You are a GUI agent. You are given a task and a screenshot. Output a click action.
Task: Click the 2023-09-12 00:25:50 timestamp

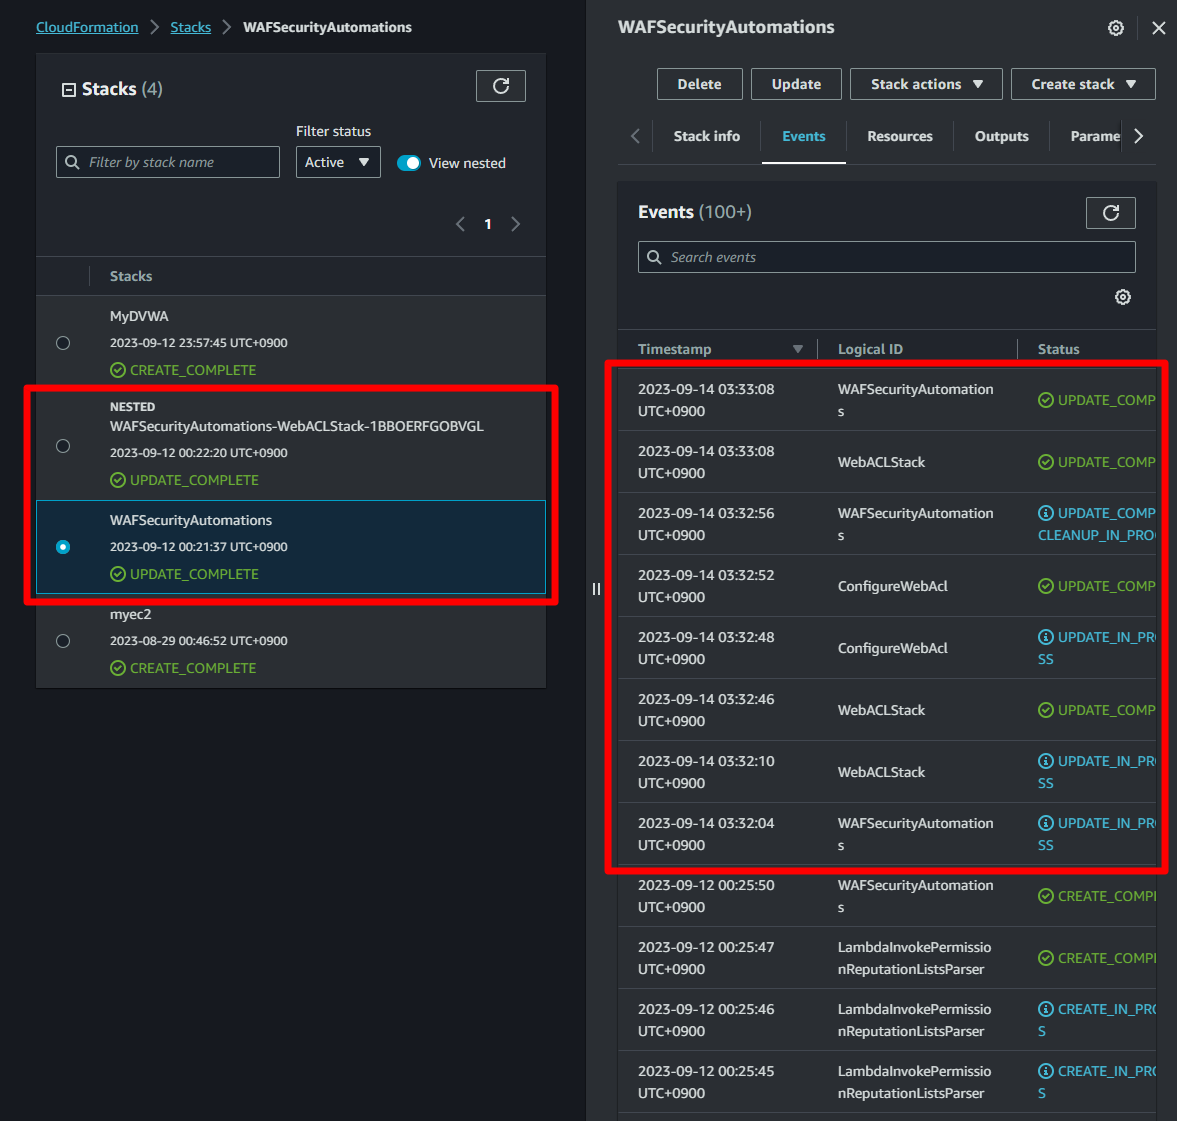[x=706, y=896]
